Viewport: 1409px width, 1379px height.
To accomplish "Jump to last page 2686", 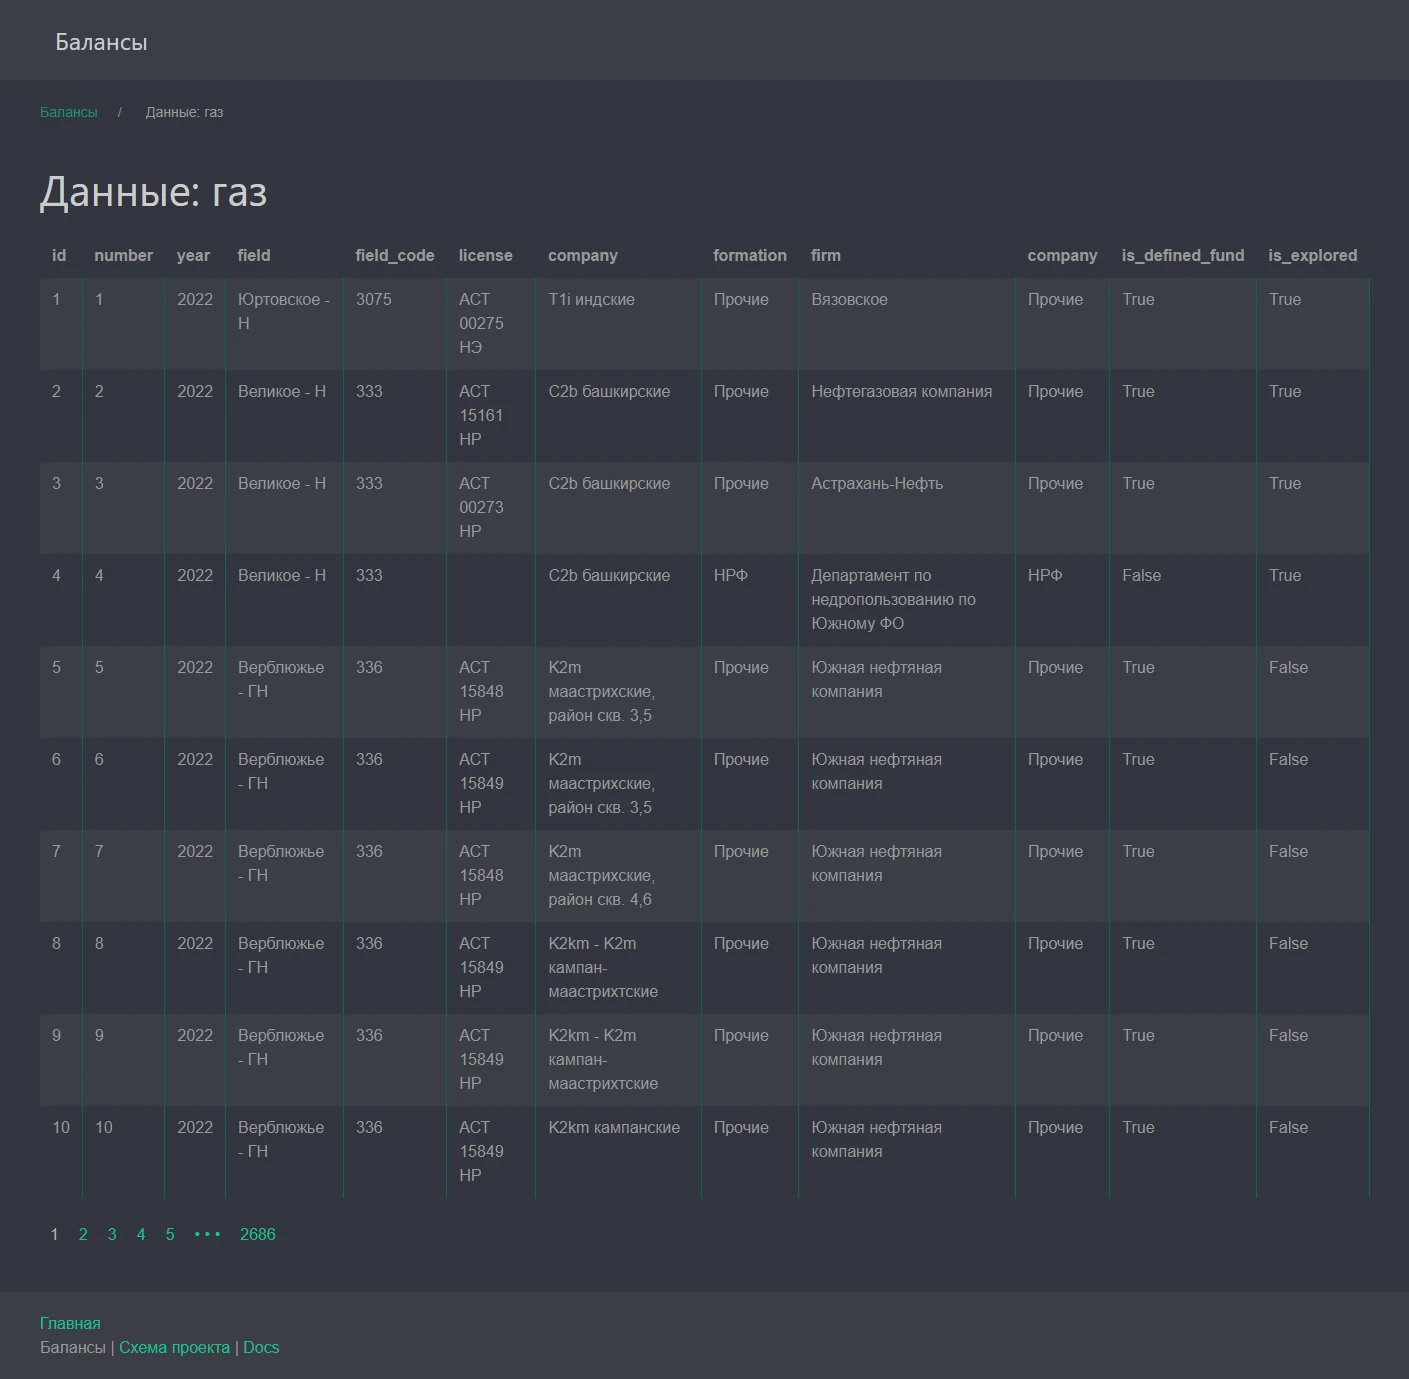I will pos(257,1234).
